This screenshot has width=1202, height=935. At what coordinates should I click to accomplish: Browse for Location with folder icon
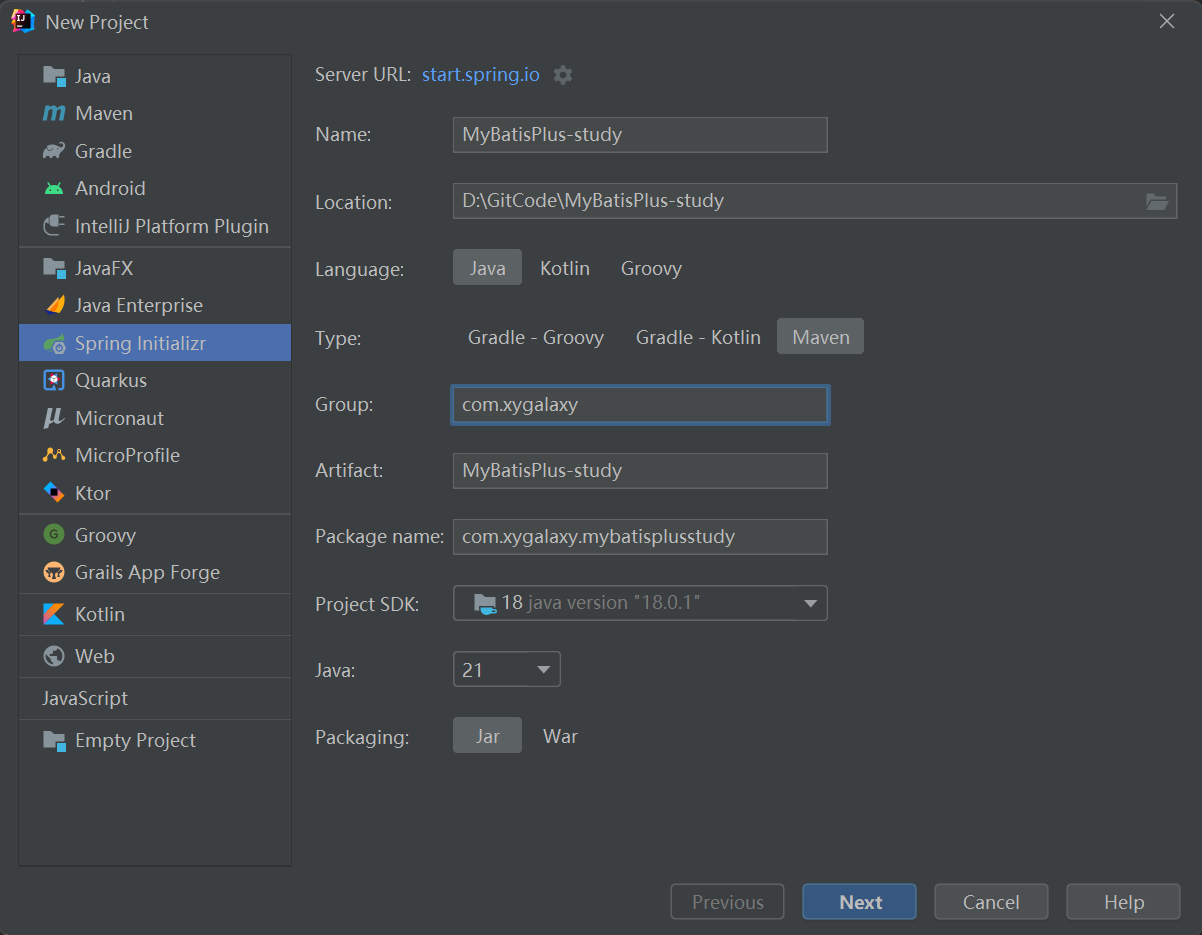tap(1156, 202)
